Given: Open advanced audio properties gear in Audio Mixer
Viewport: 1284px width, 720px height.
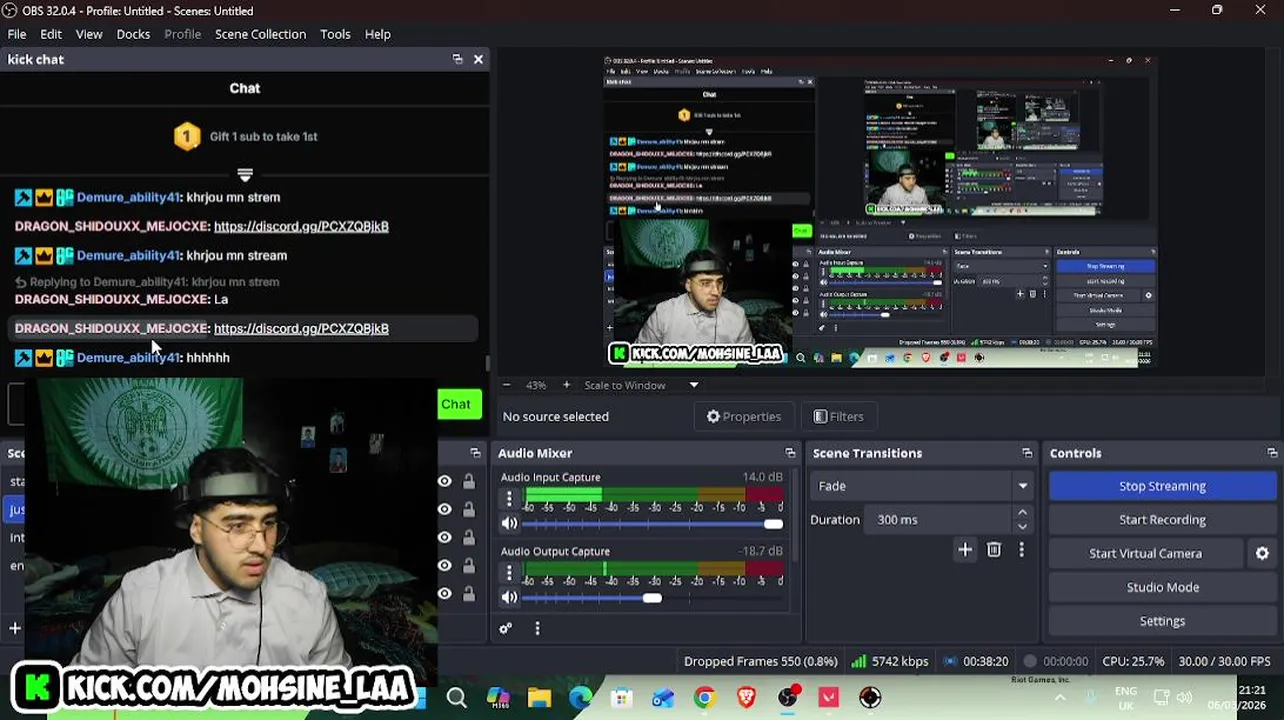Looking at the screenshot, I should 505,629.
